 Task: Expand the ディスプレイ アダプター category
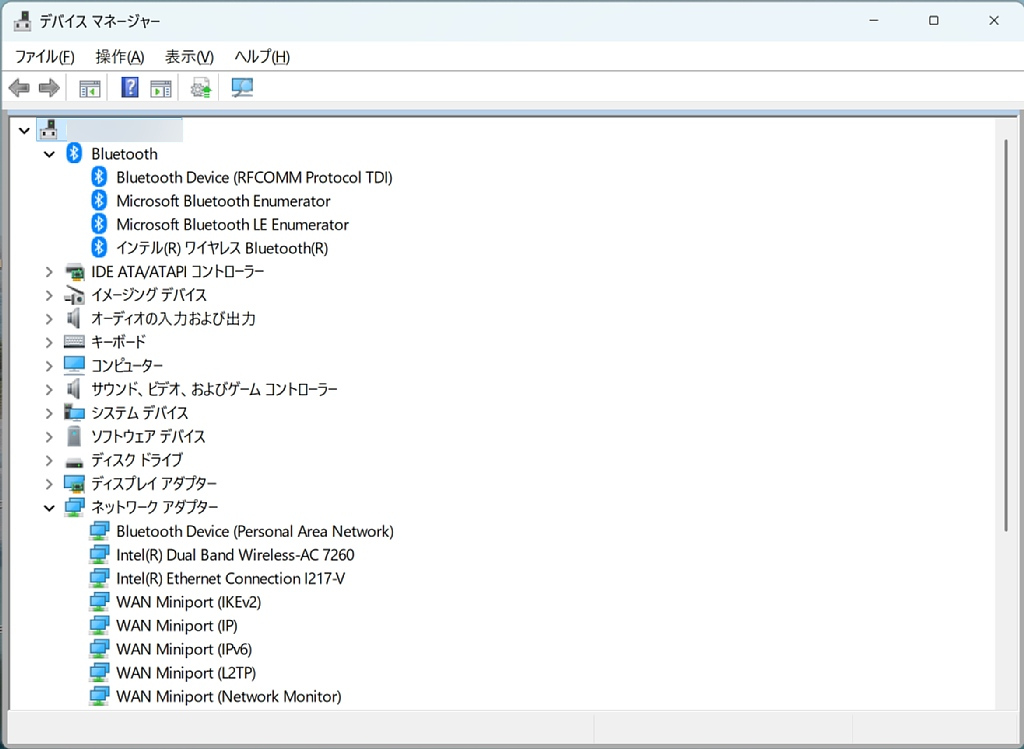point(49,483)
